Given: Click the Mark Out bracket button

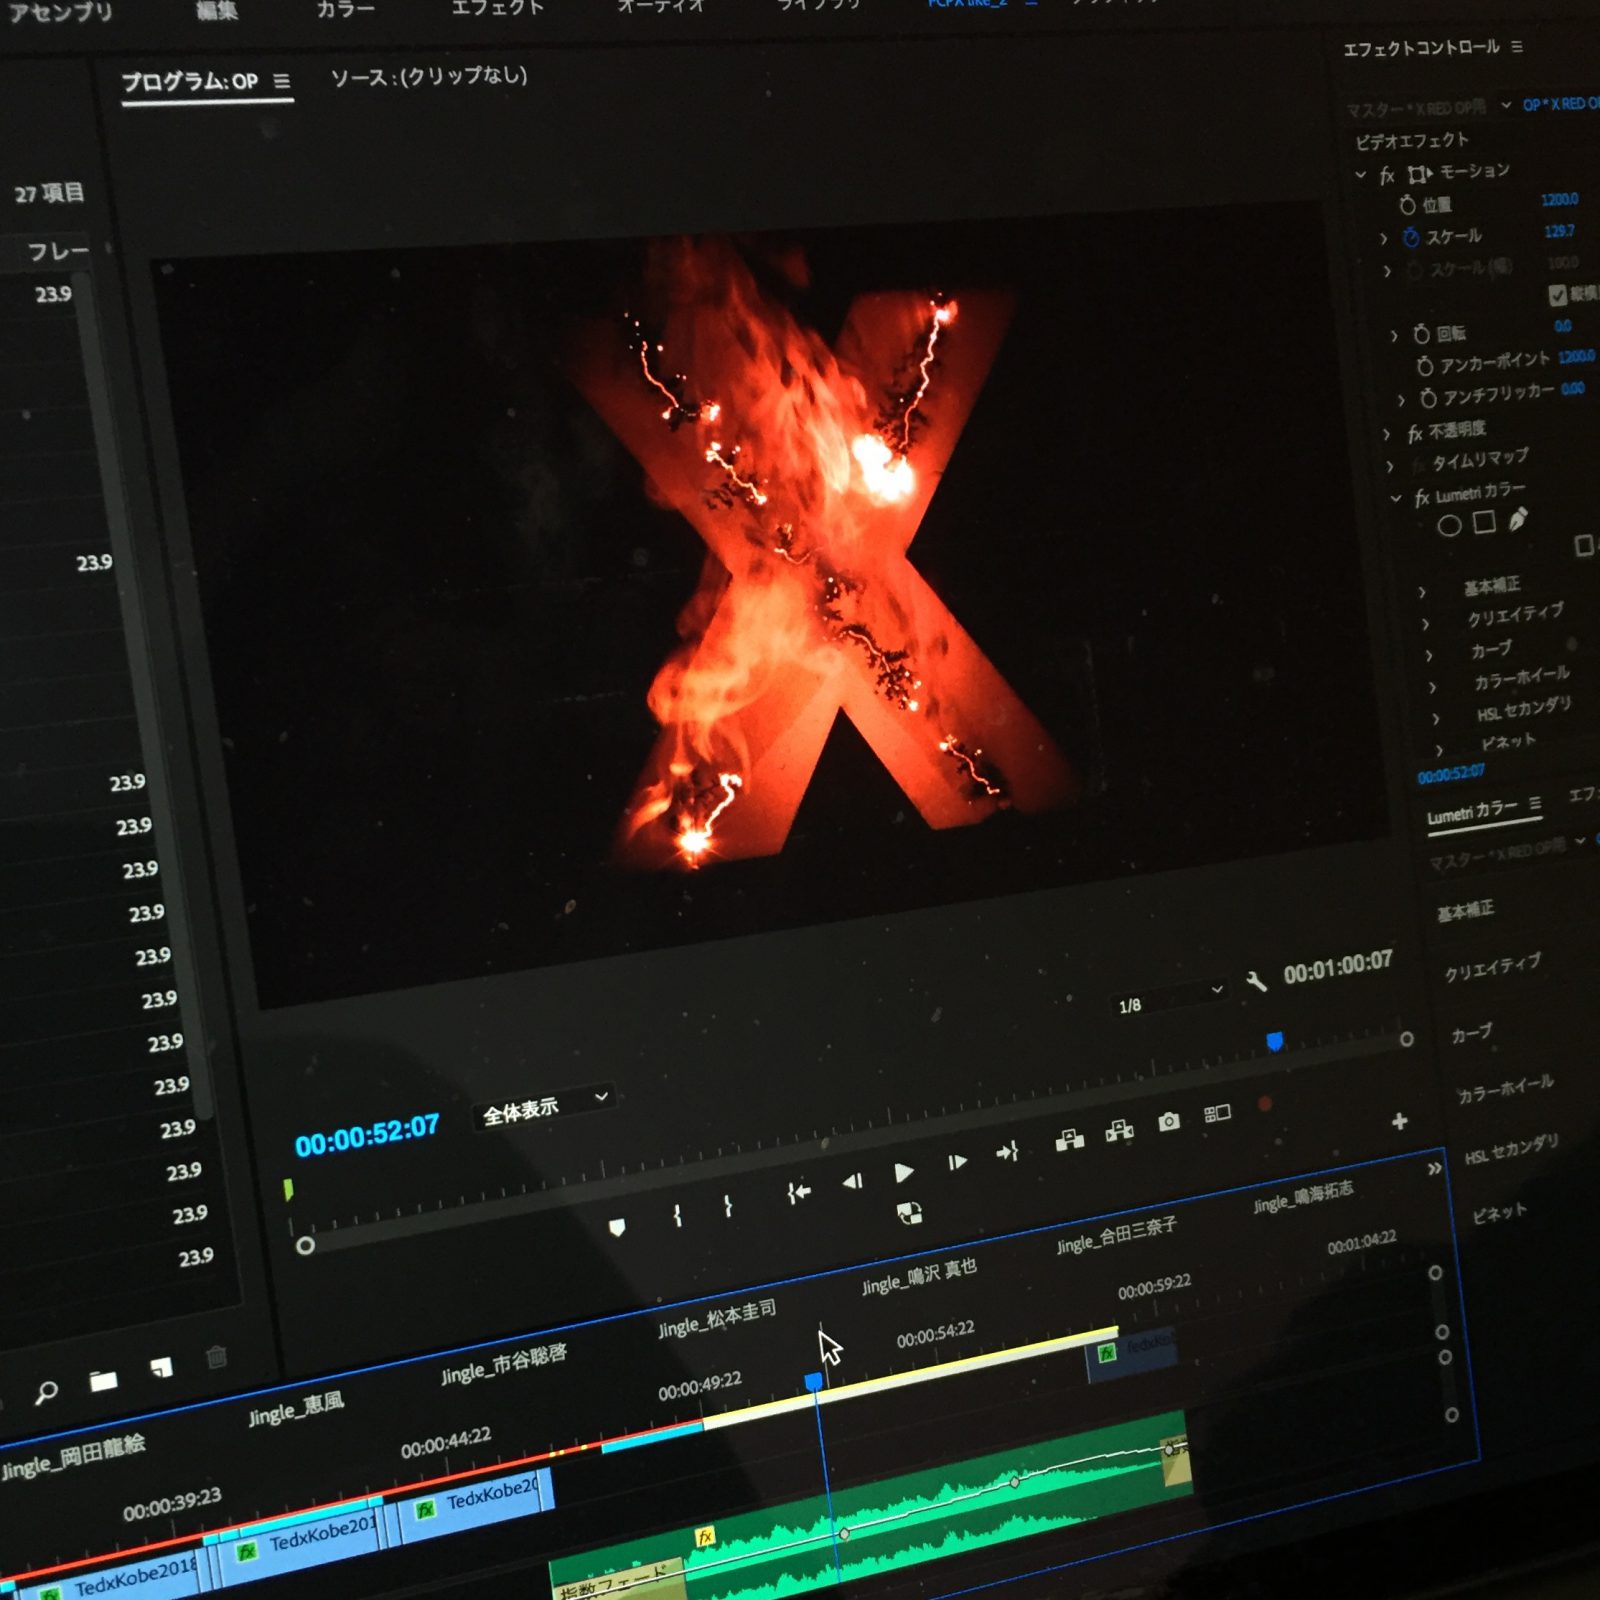Looking at the screenshot, I should pyautogui.click(x=728, y=1206).
